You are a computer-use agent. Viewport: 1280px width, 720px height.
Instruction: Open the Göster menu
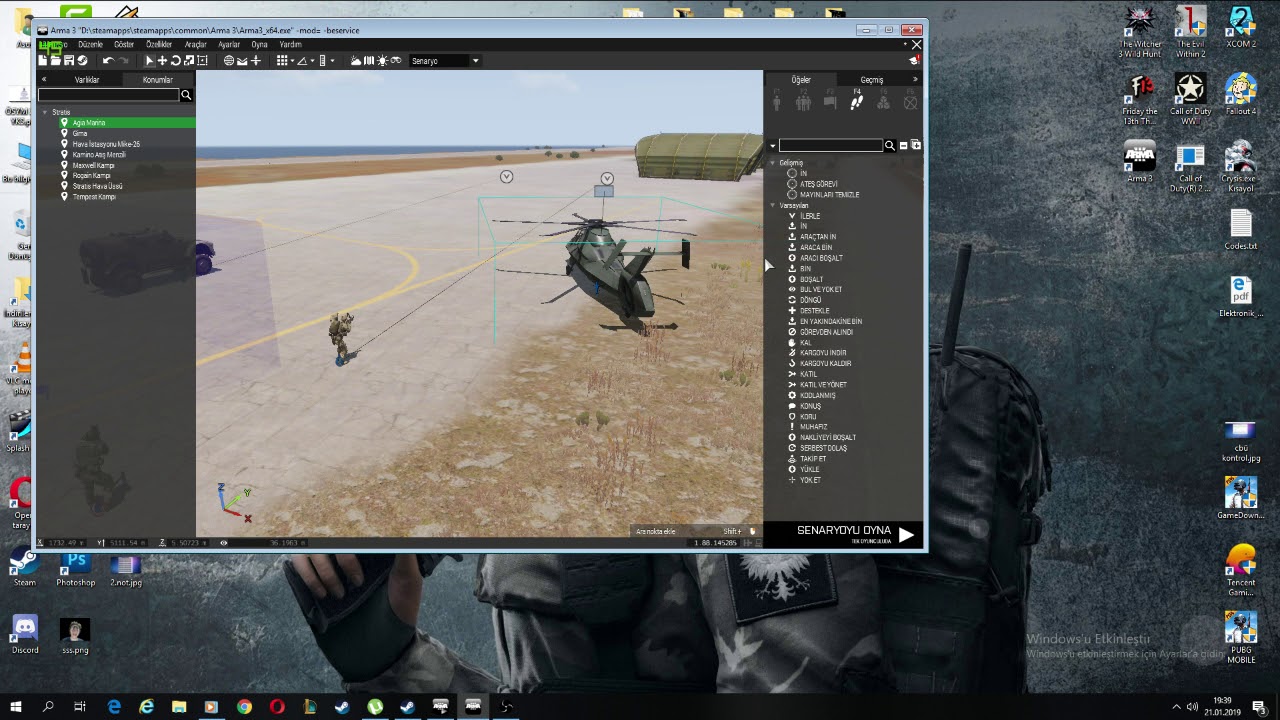click(x=124, y=45)
